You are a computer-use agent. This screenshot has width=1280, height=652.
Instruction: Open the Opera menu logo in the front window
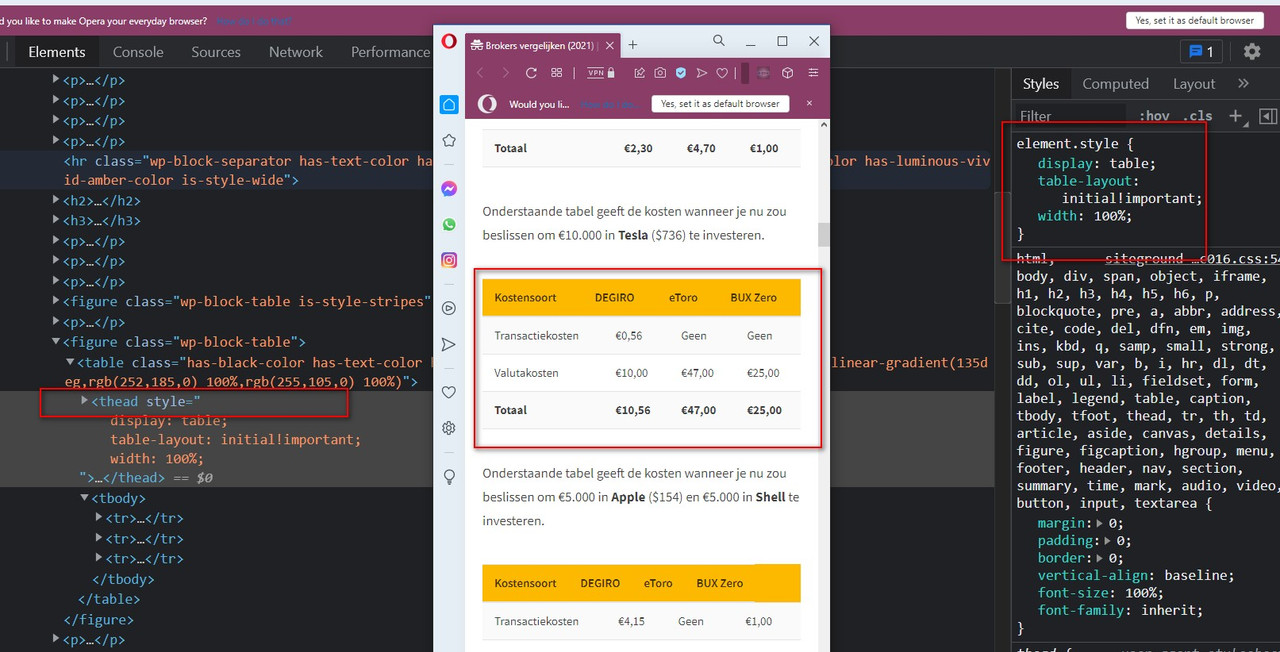point(449,42)
